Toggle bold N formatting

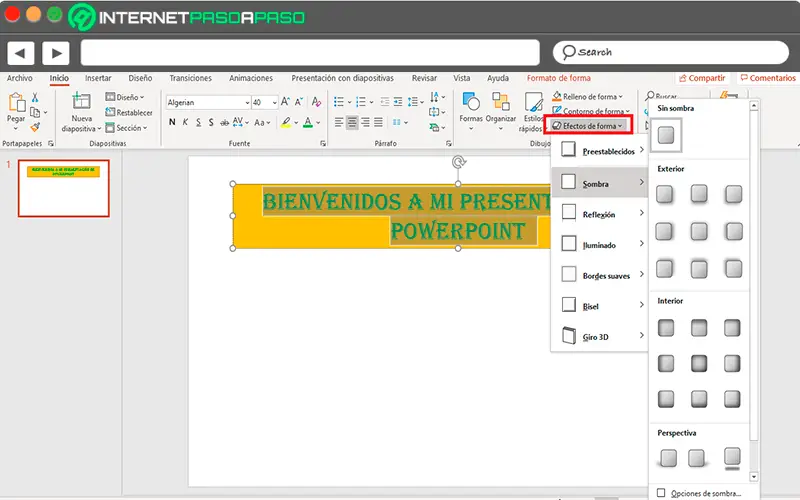point(171,122)
